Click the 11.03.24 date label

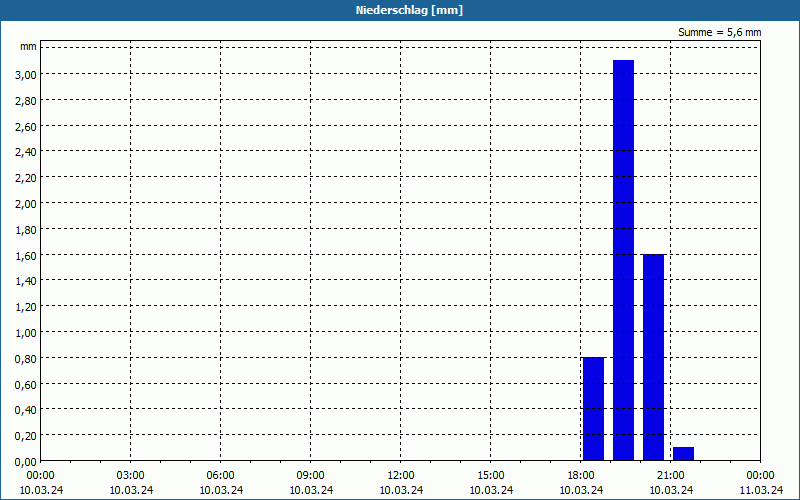tap(761, 490)
